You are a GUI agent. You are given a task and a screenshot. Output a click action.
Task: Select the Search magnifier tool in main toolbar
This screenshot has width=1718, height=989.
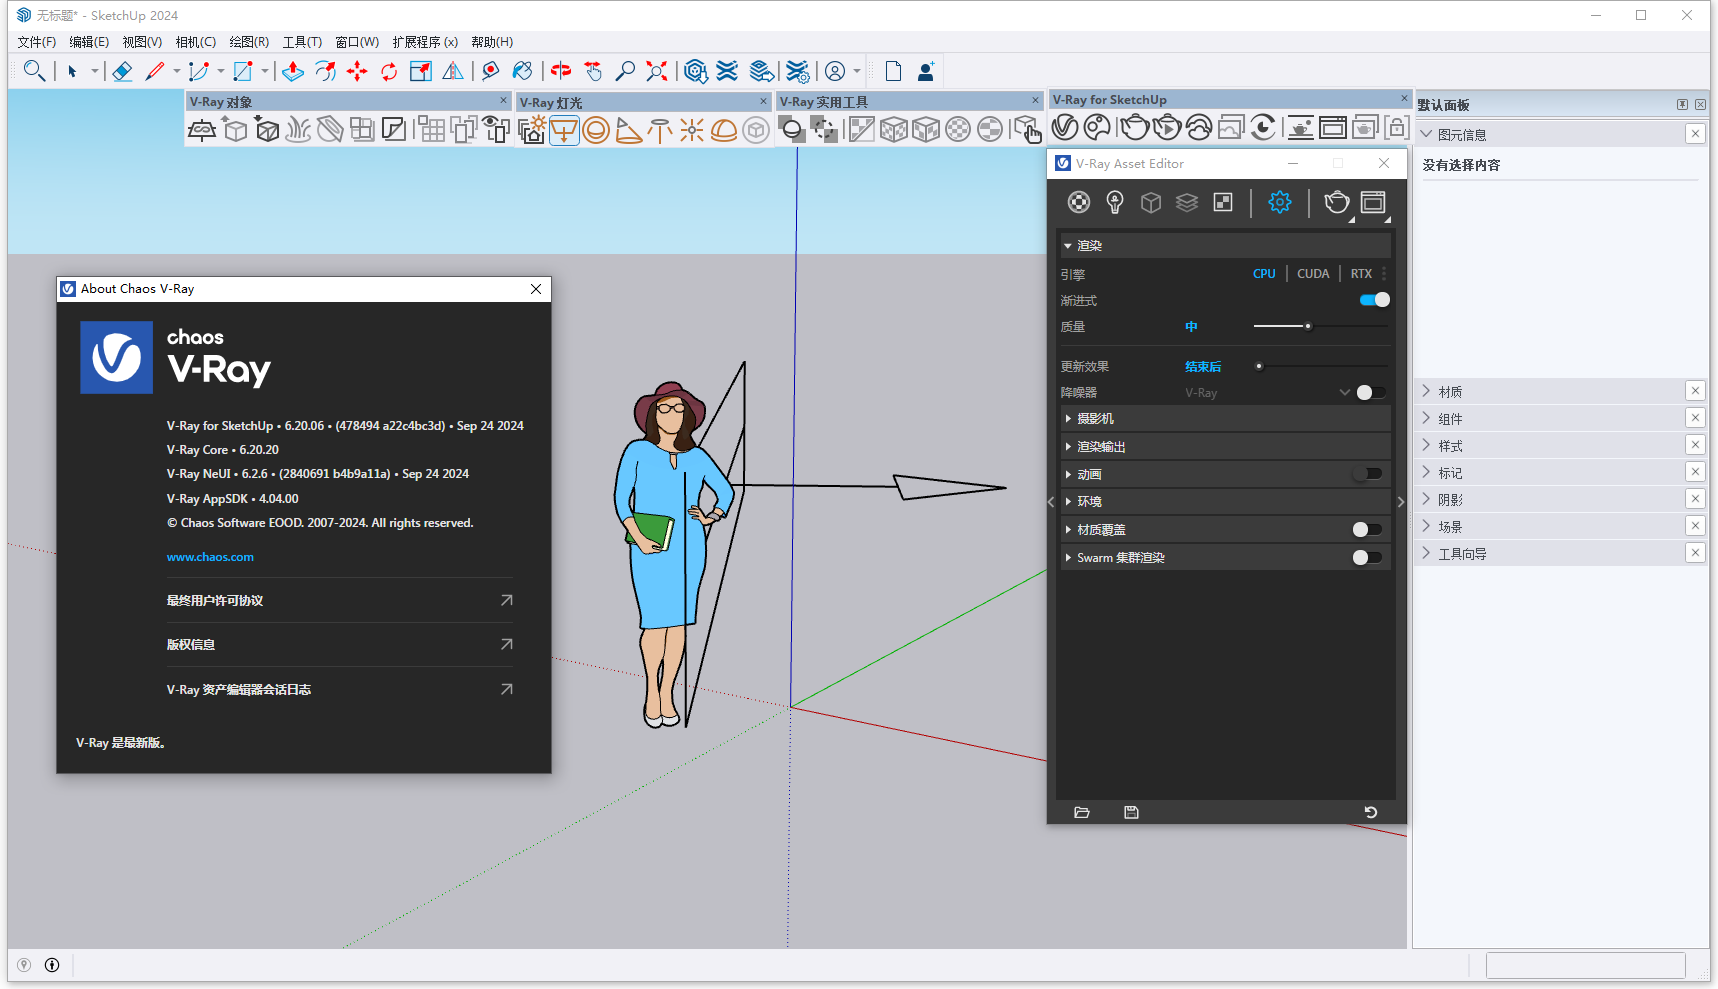(x=34, y=71)
